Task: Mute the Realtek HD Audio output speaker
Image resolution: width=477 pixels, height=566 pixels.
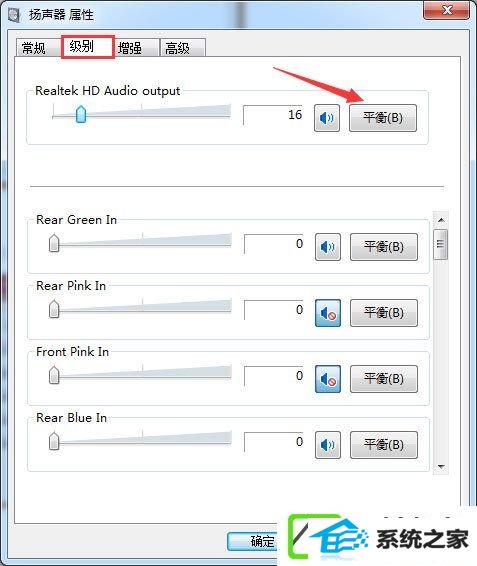Action: 327,118
